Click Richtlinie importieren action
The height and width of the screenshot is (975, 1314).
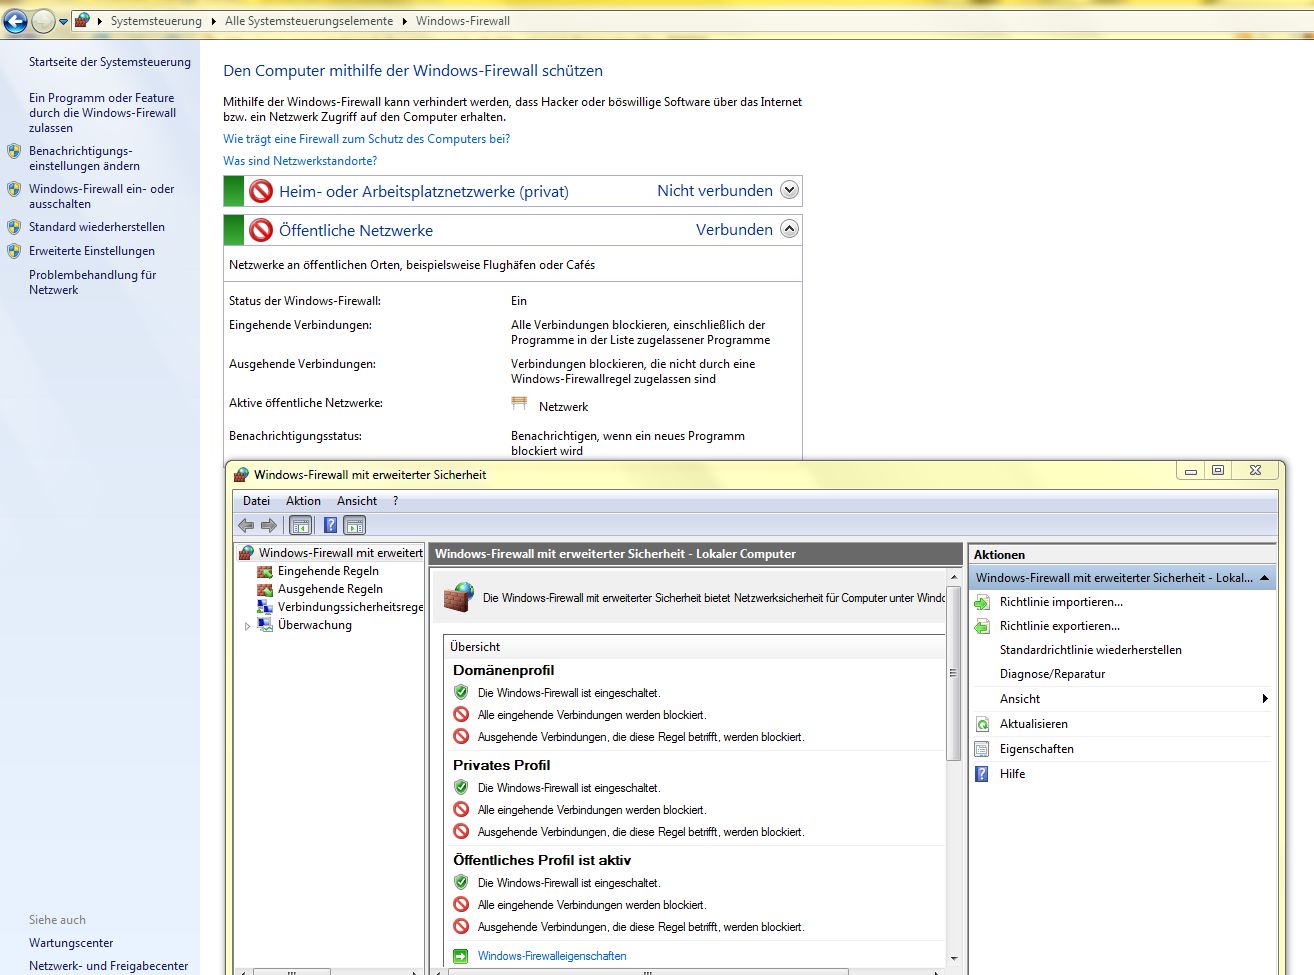pyautogui.click(x=1061, y=602)
